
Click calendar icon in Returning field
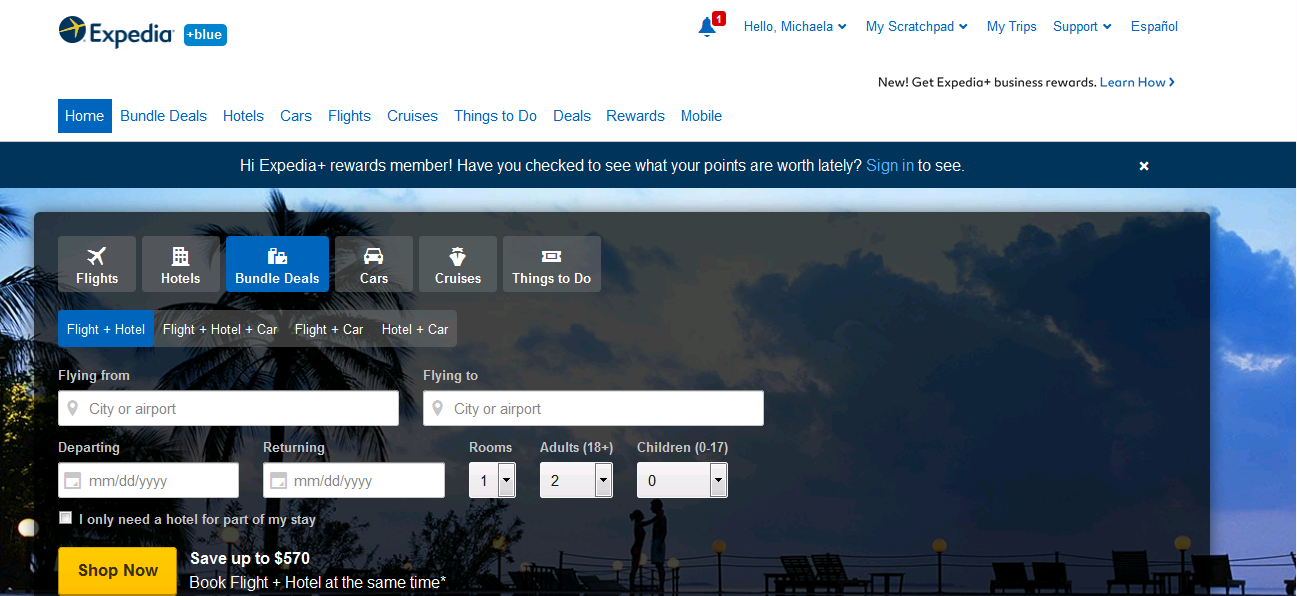tap(278, 481)
